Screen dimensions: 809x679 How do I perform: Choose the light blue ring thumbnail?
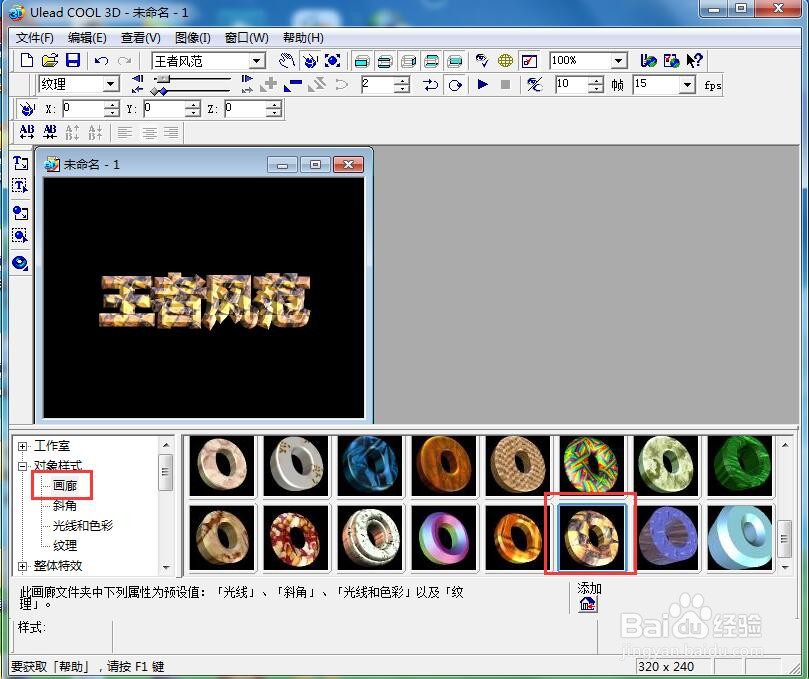(x=740, y=537)
